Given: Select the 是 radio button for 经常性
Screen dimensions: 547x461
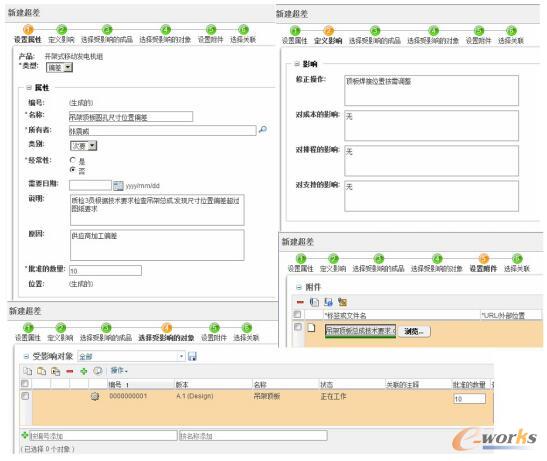Looking at the screenshot, I should click(73, 160).
